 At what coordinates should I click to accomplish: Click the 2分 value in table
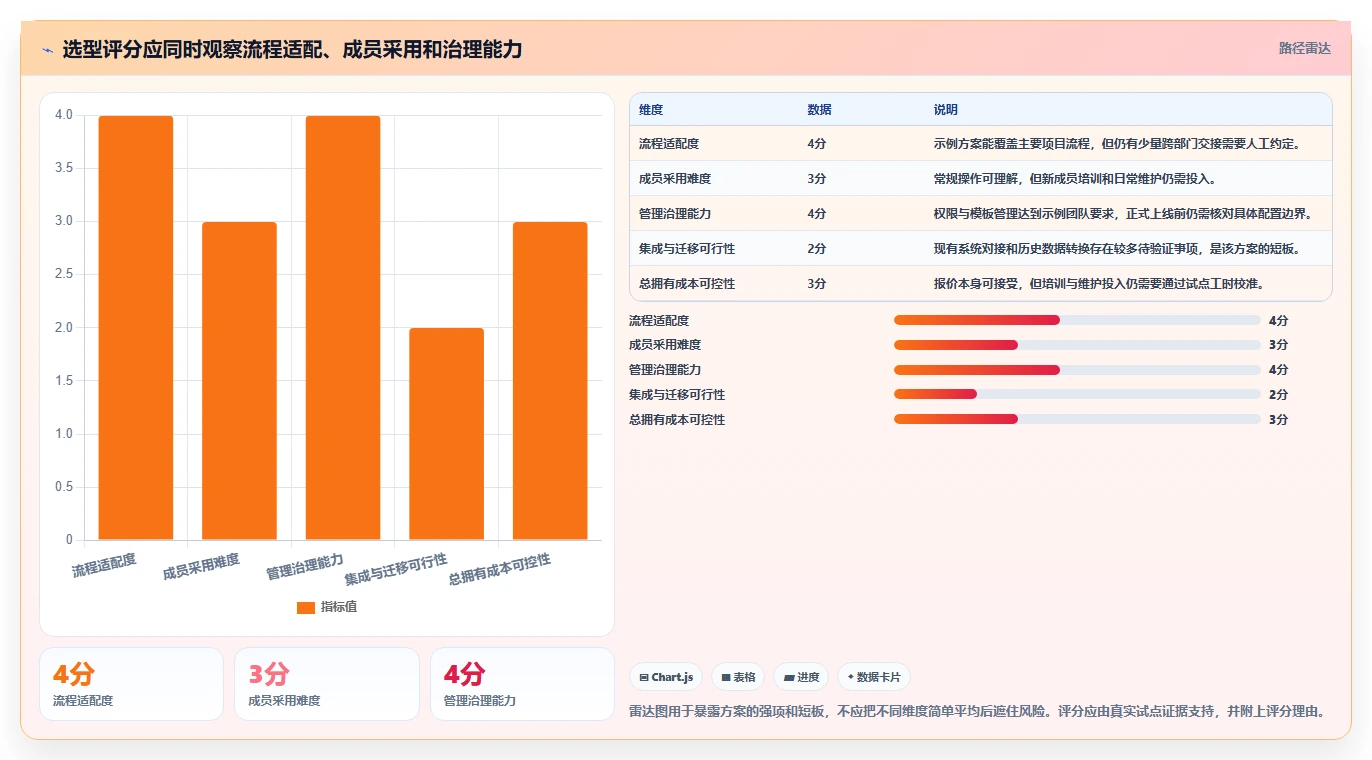[816, 249]
